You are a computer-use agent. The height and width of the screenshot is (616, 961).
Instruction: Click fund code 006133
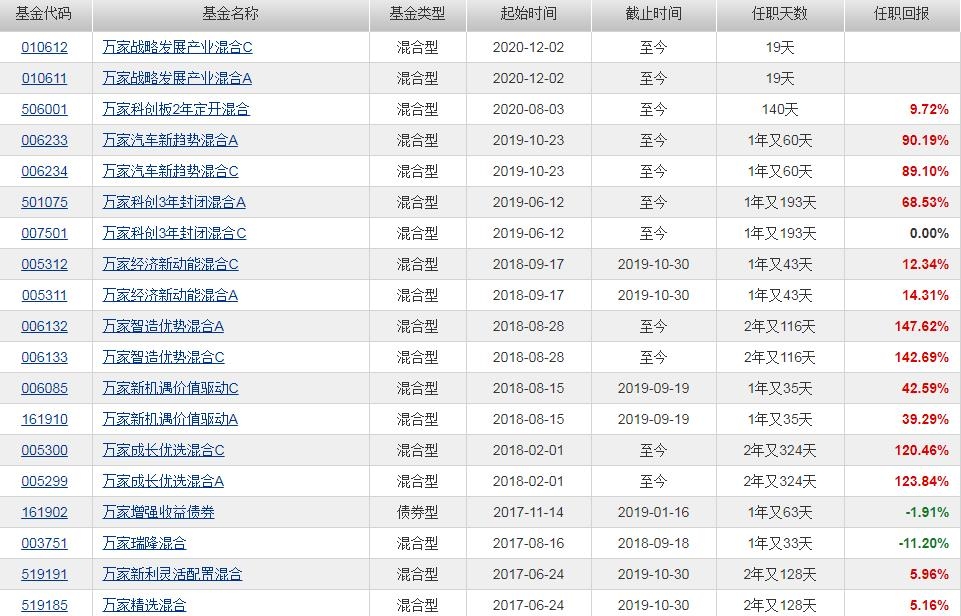click(x=44, y=357)
